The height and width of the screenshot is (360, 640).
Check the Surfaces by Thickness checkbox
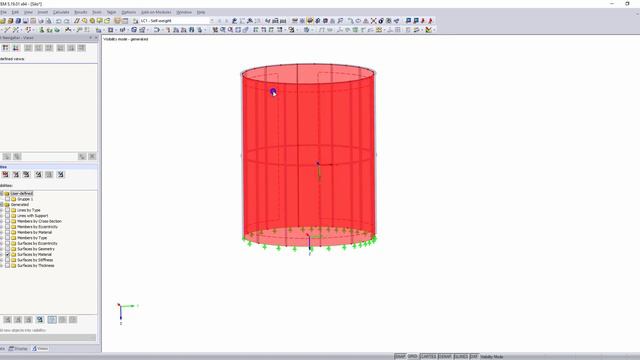pyautogui.click(x=7, y=265)
